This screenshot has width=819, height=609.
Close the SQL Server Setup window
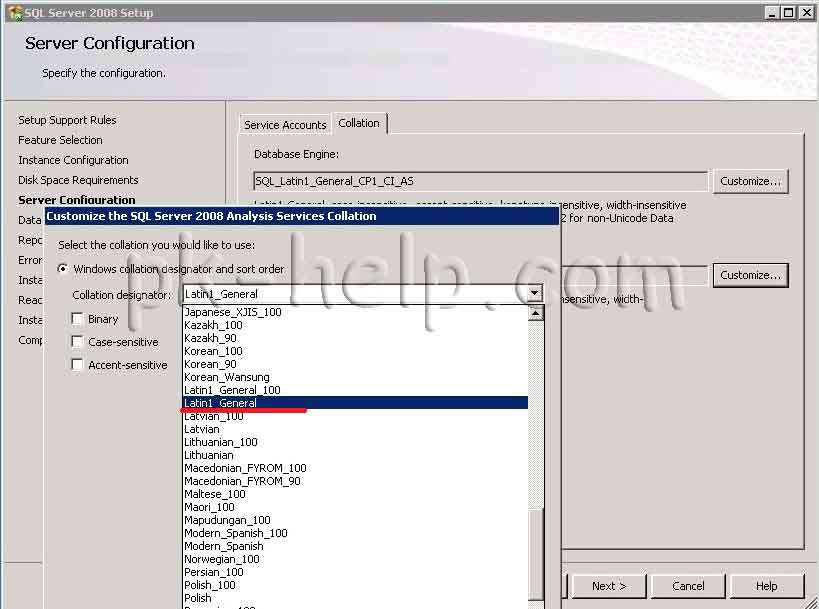806,13
